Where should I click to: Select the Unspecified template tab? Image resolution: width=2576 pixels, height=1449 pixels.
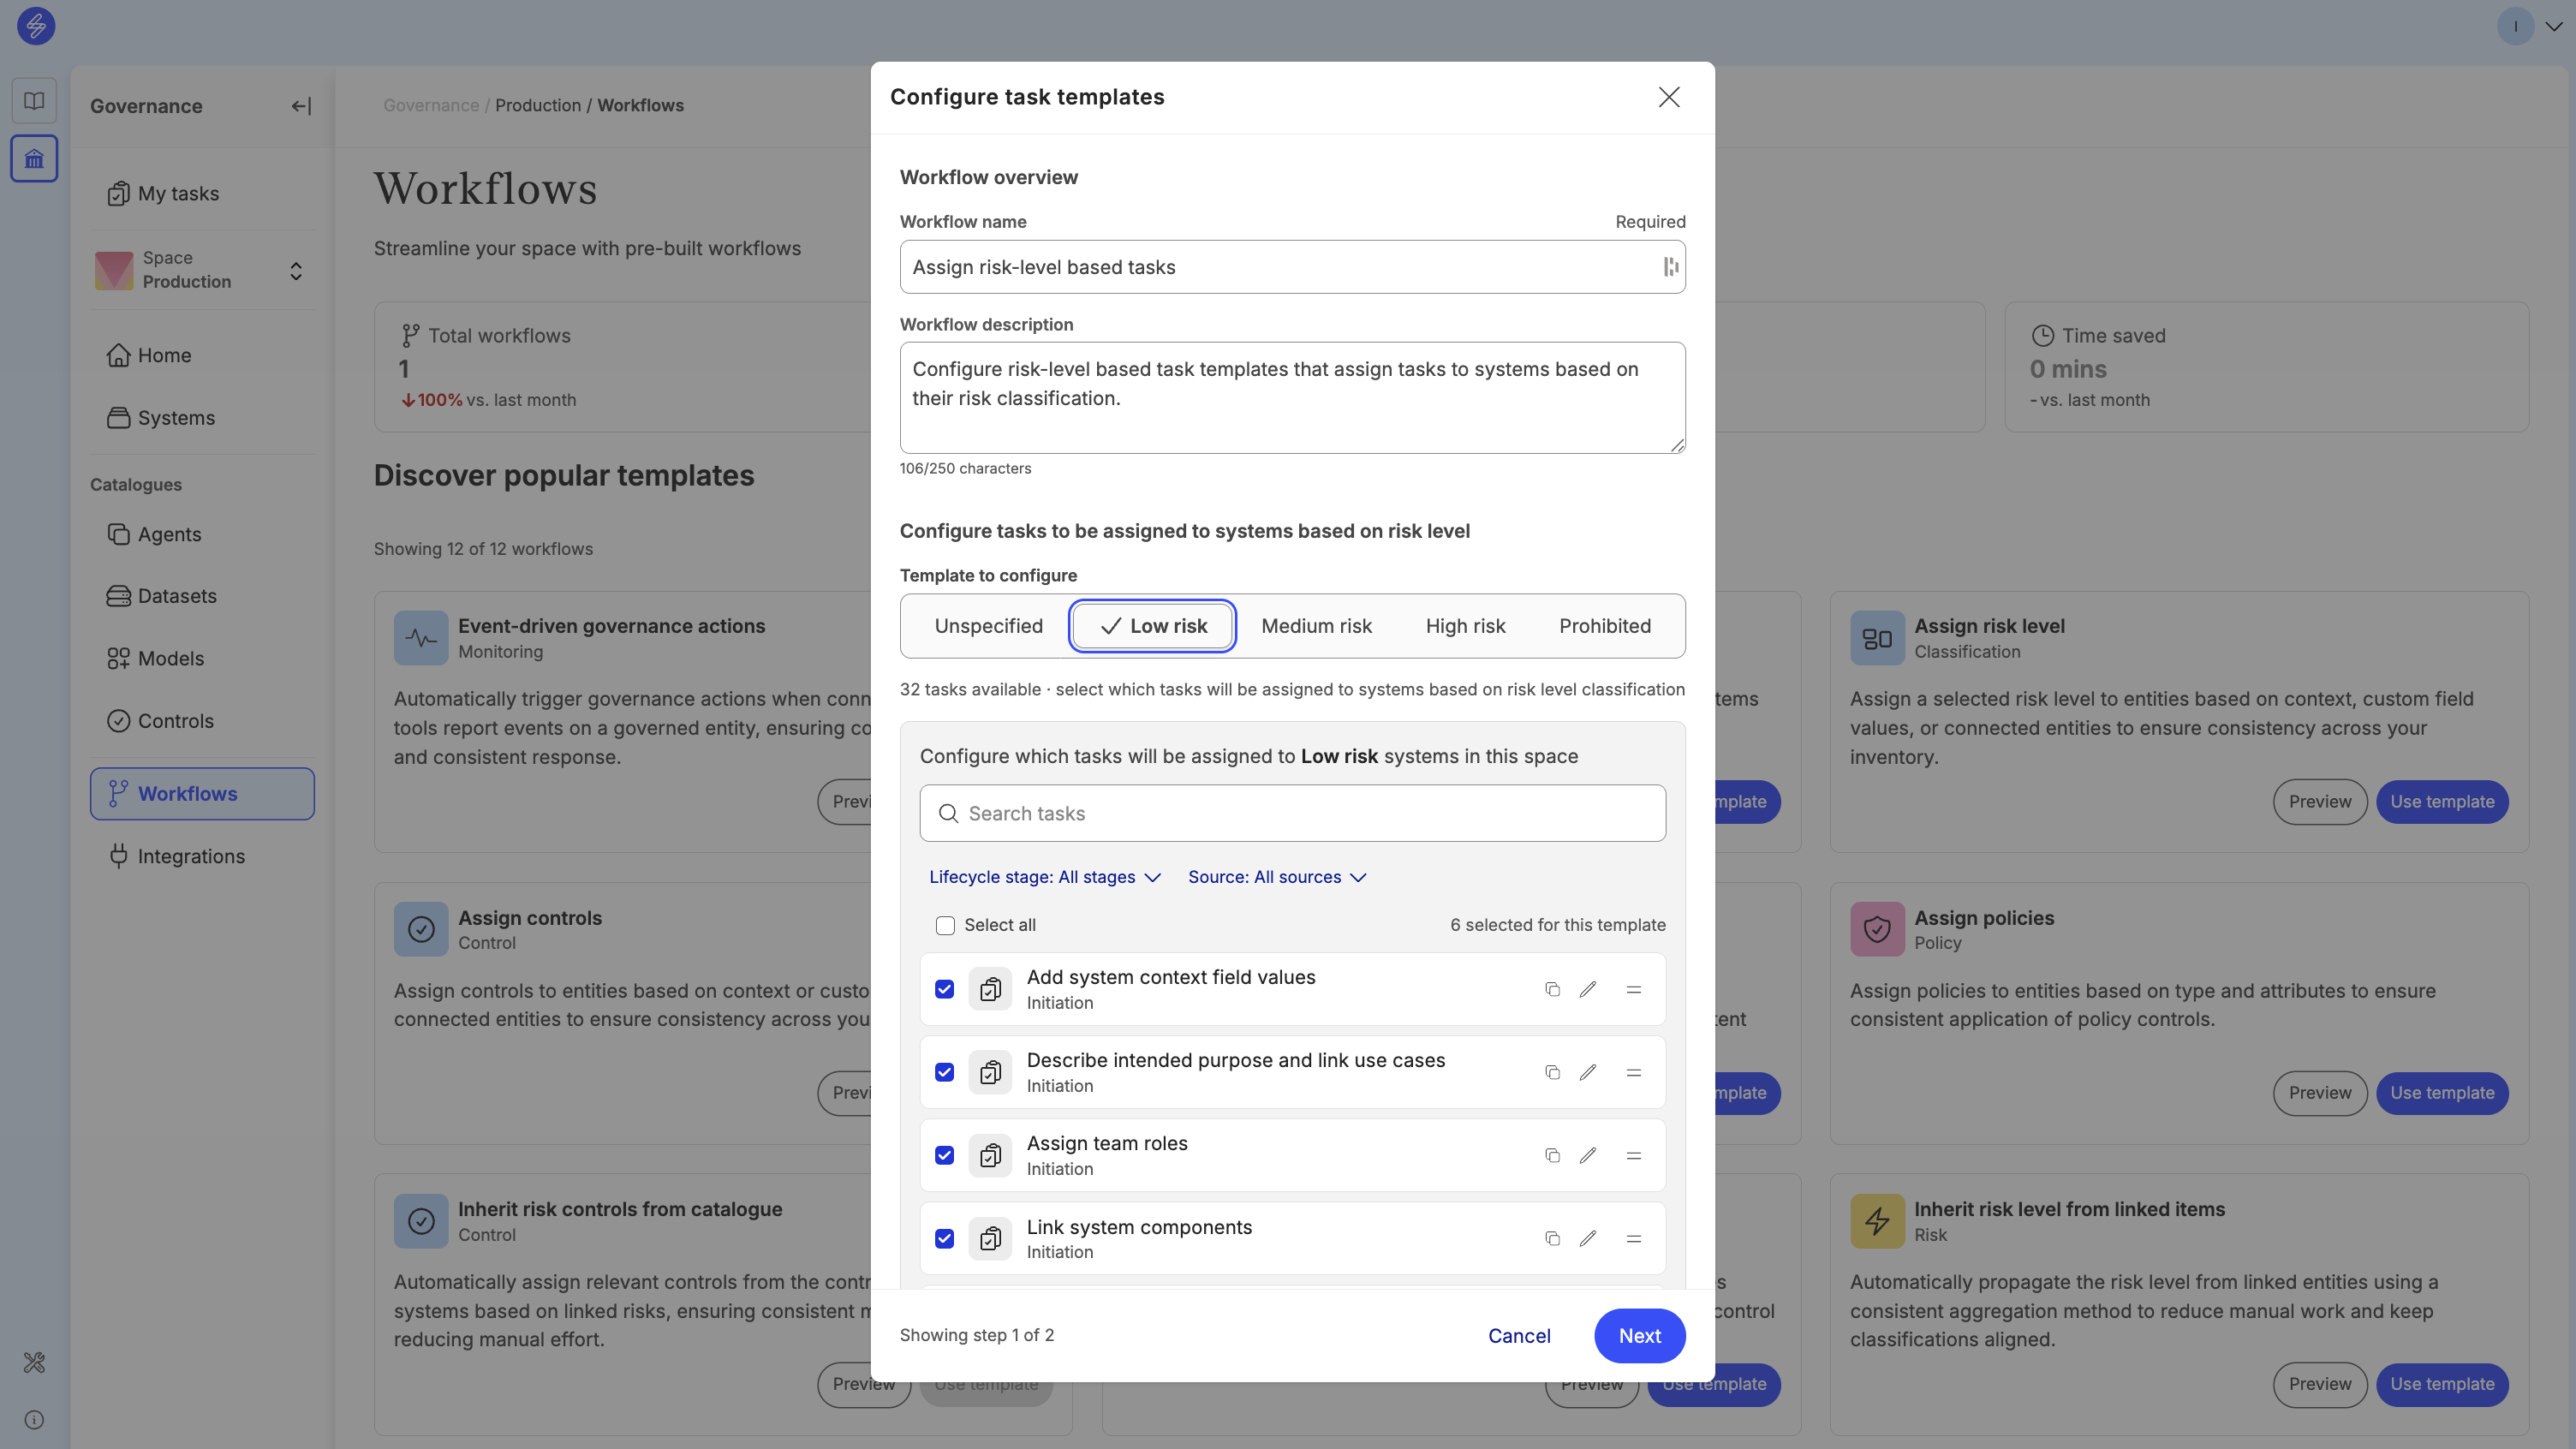coord(988,626)
